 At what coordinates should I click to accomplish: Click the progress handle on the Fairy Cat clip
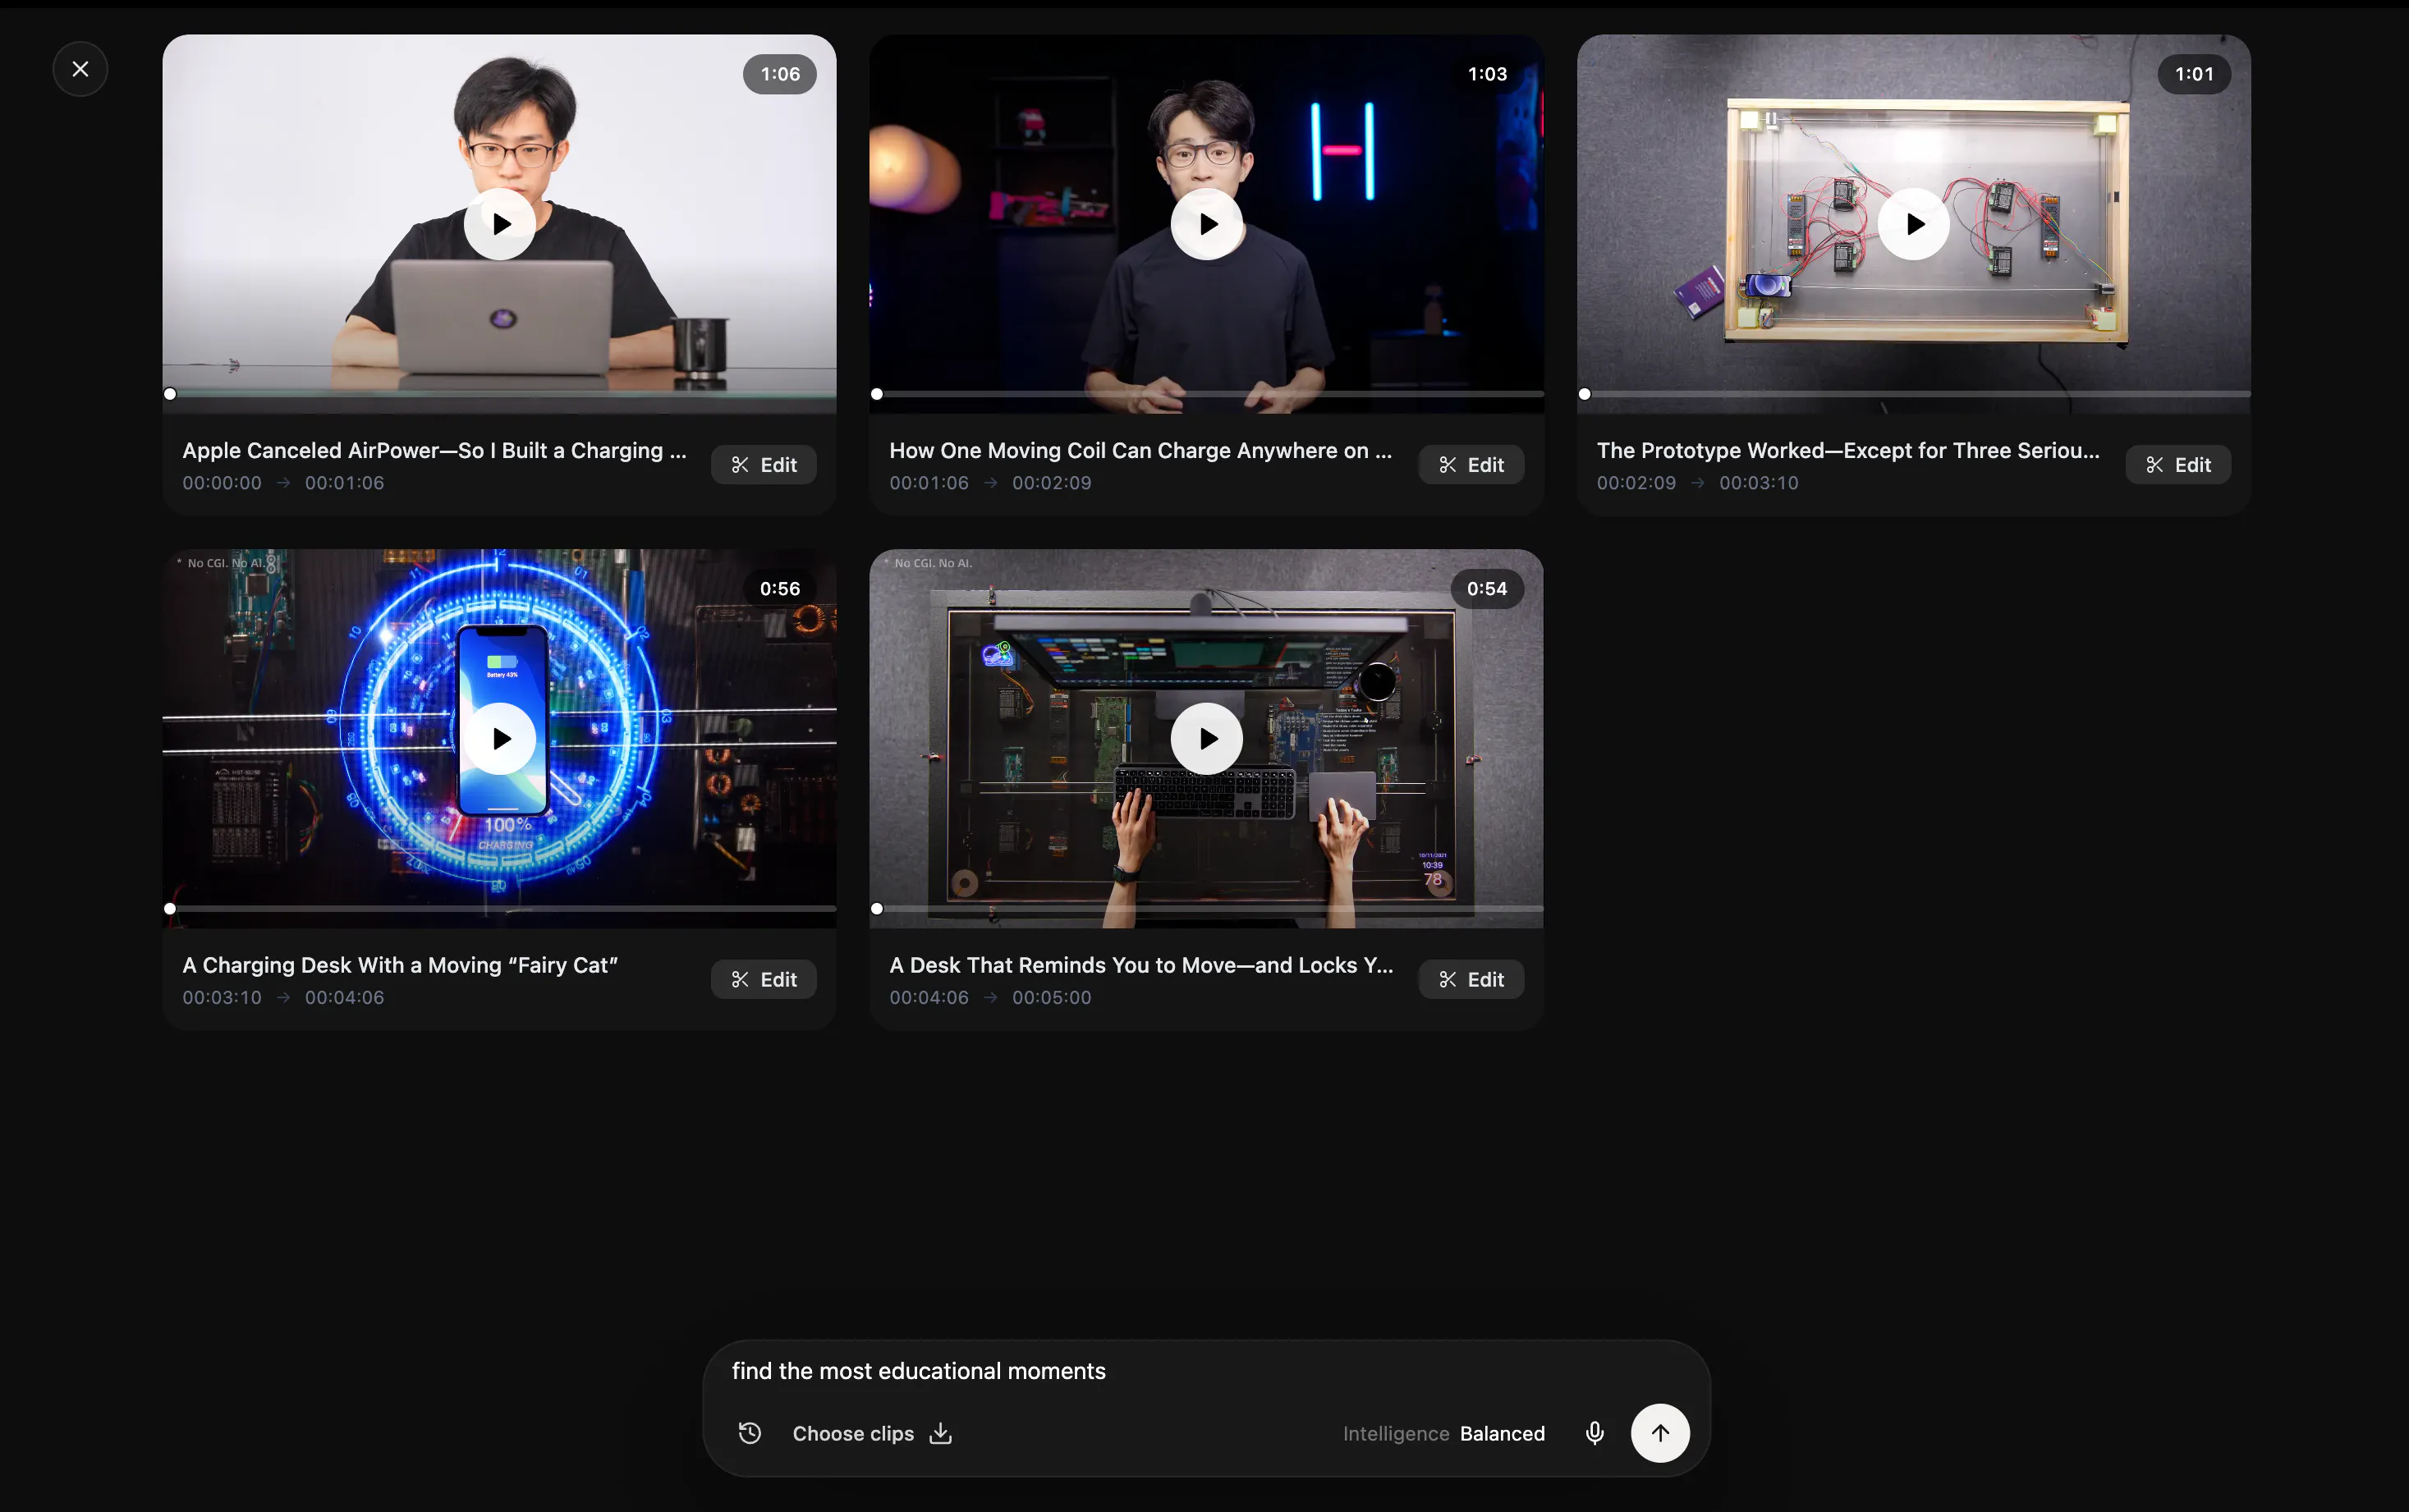pyautogui.click(x=170, y=909)
